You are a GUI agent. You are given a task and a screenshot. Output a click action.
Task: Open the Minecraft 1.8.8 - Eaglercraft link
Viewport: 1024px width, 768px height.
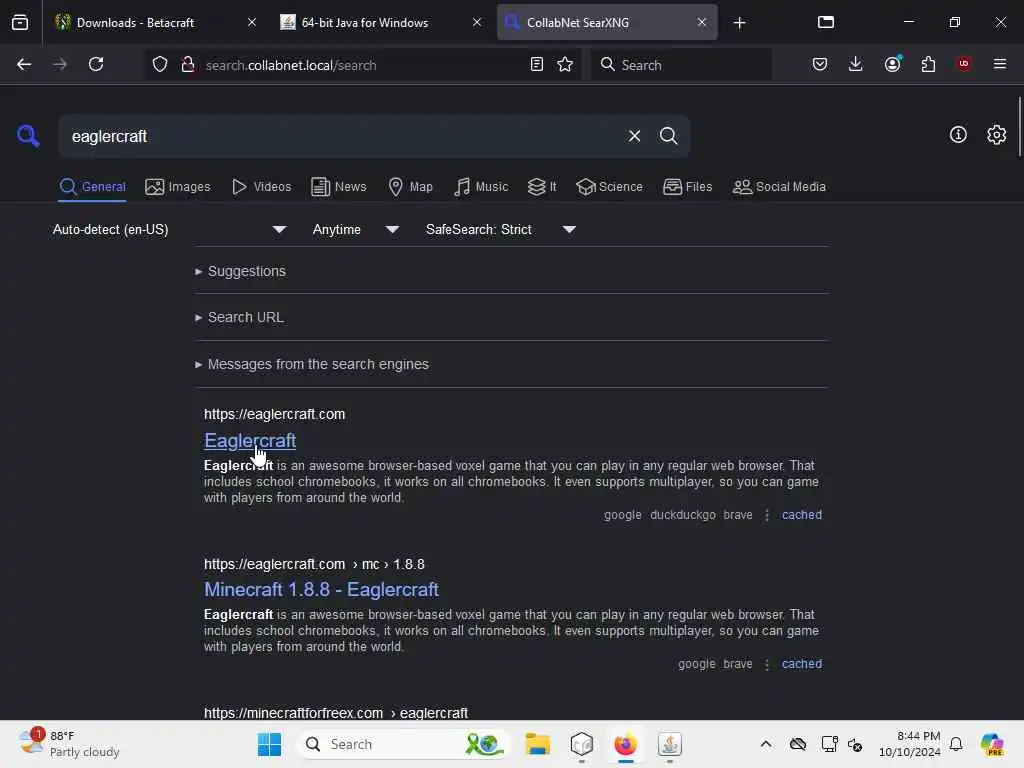click(x=321, y=590)
